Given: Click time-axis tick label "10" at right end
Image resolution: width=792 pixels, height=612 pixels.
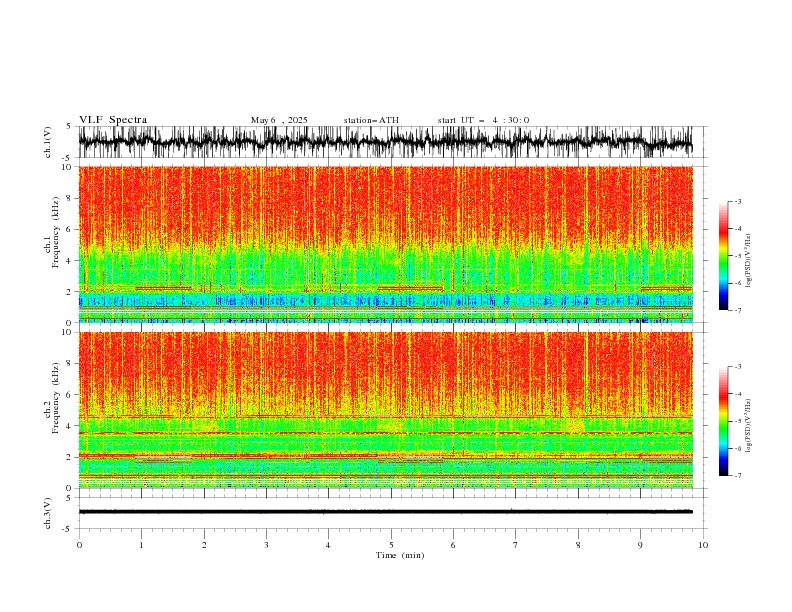Looking at the screenshot, I should [703, 545].
